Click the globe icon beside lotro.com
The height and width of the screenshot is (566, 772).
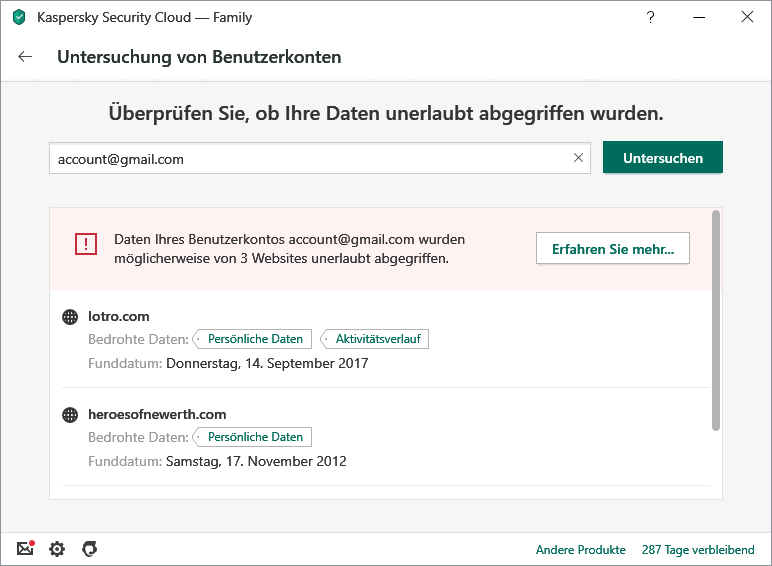click(70, 317)
